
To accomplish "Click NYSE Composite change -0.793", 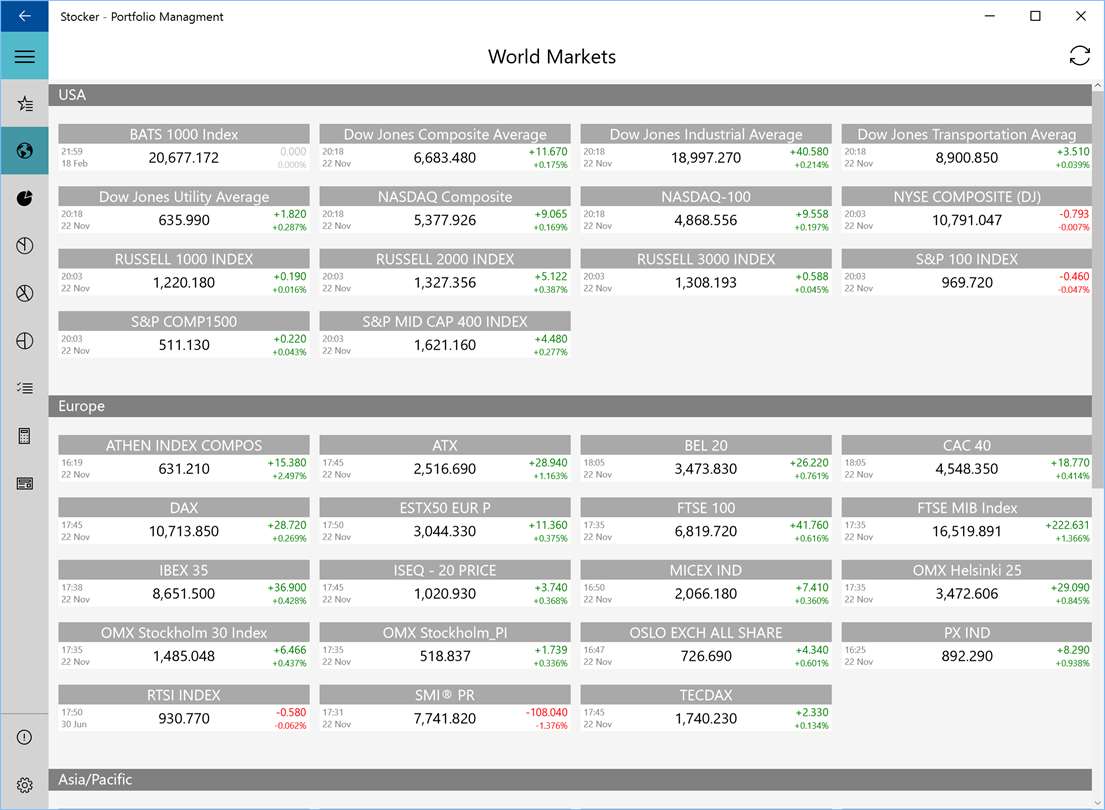I will [1073, 214].
